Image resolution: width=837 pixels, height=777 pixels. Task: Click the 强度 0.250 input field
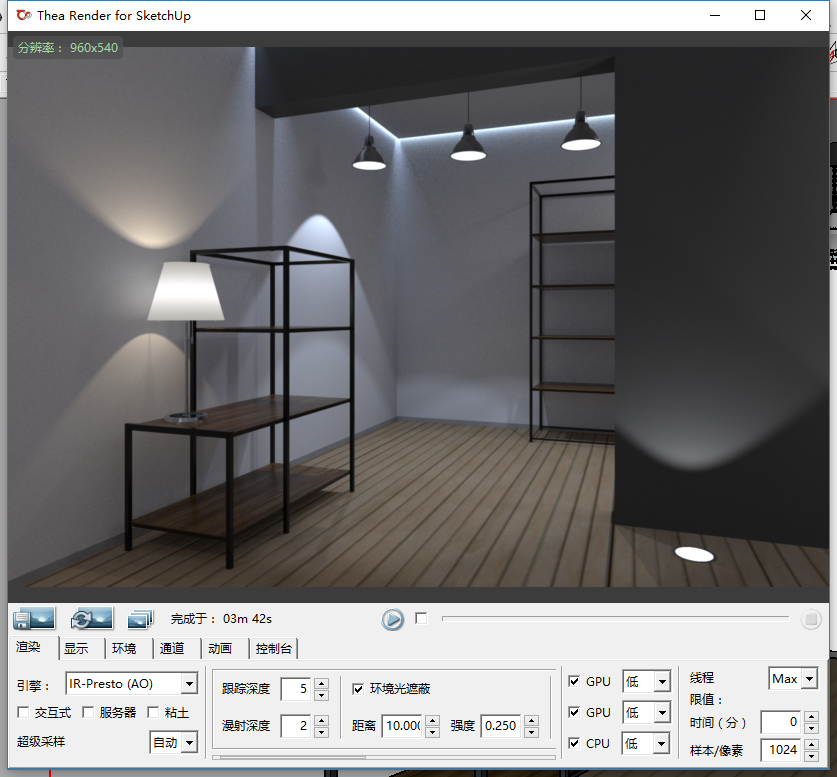point(501,726)
